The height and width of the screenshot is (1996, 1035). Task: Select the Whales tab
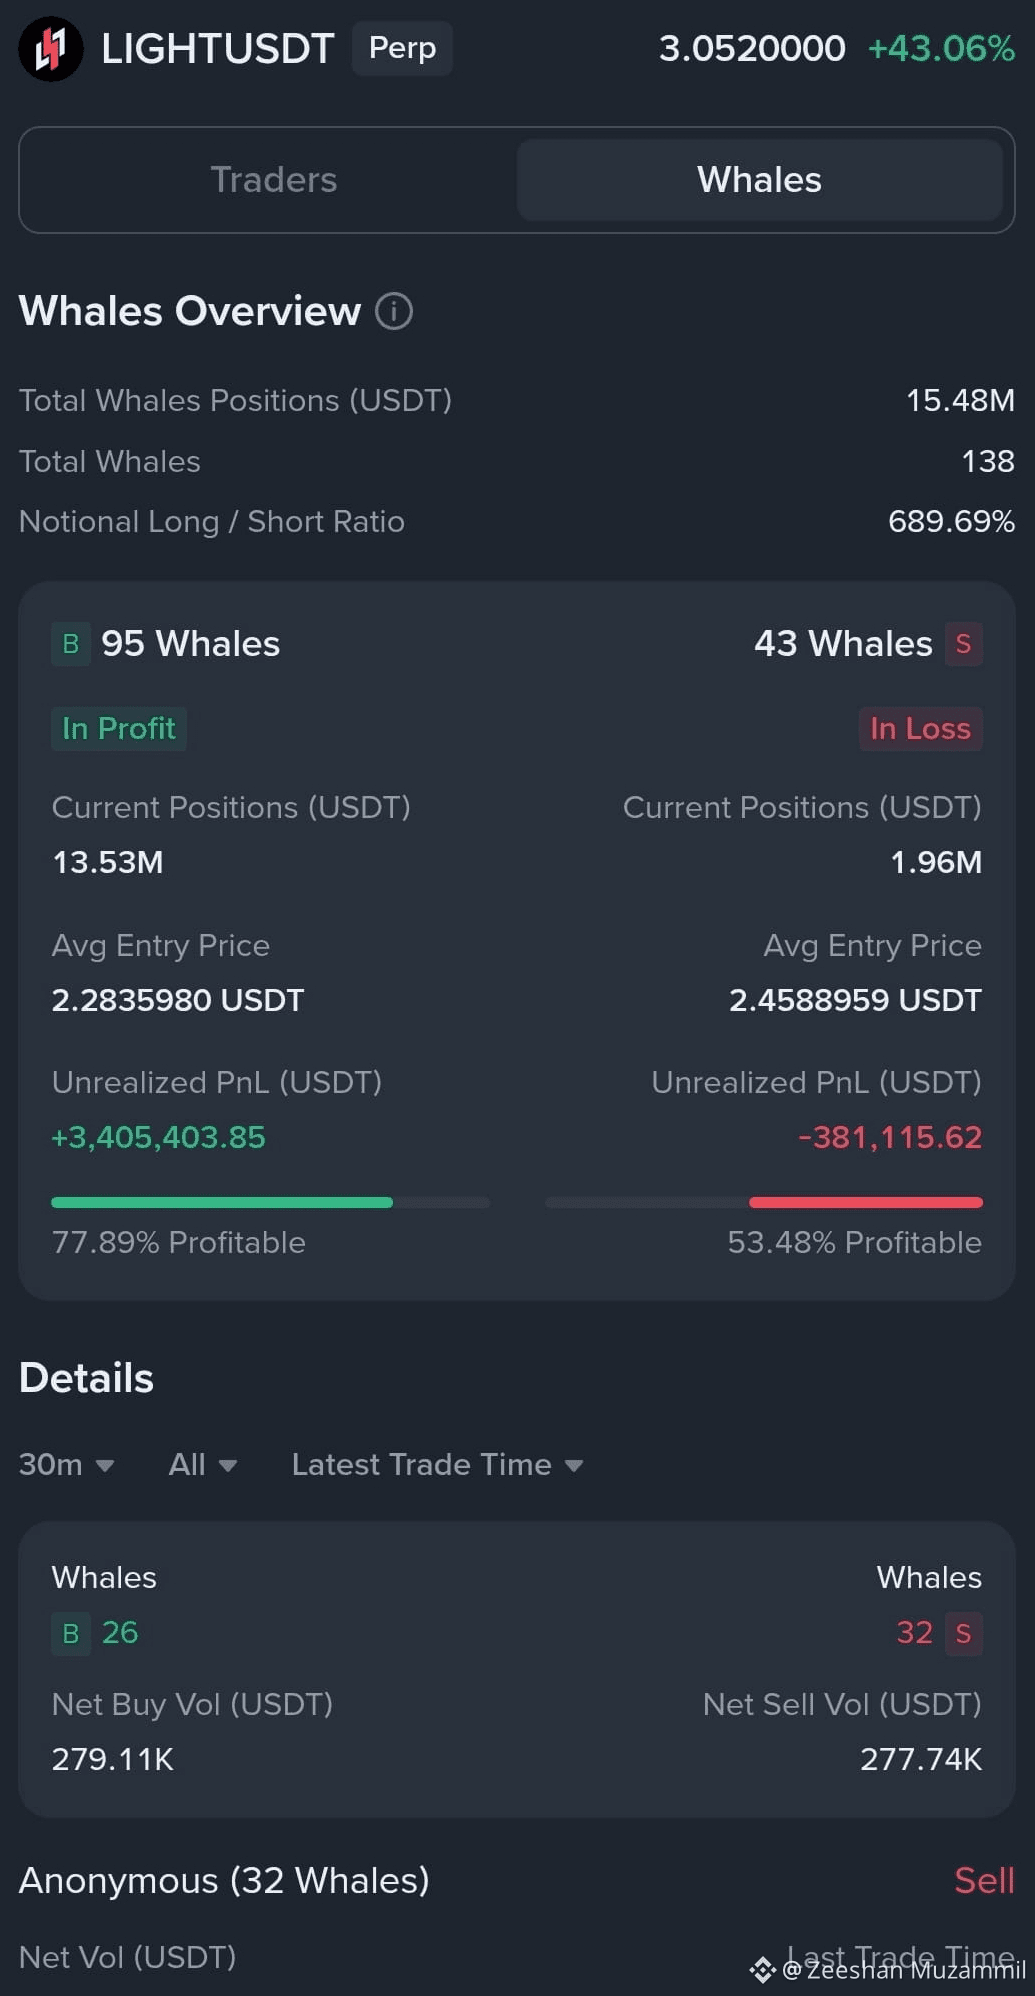pos(759,180)
